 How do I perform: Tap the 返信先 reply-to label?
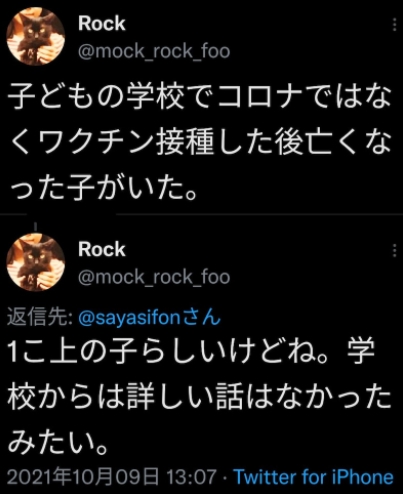[40, 317]
